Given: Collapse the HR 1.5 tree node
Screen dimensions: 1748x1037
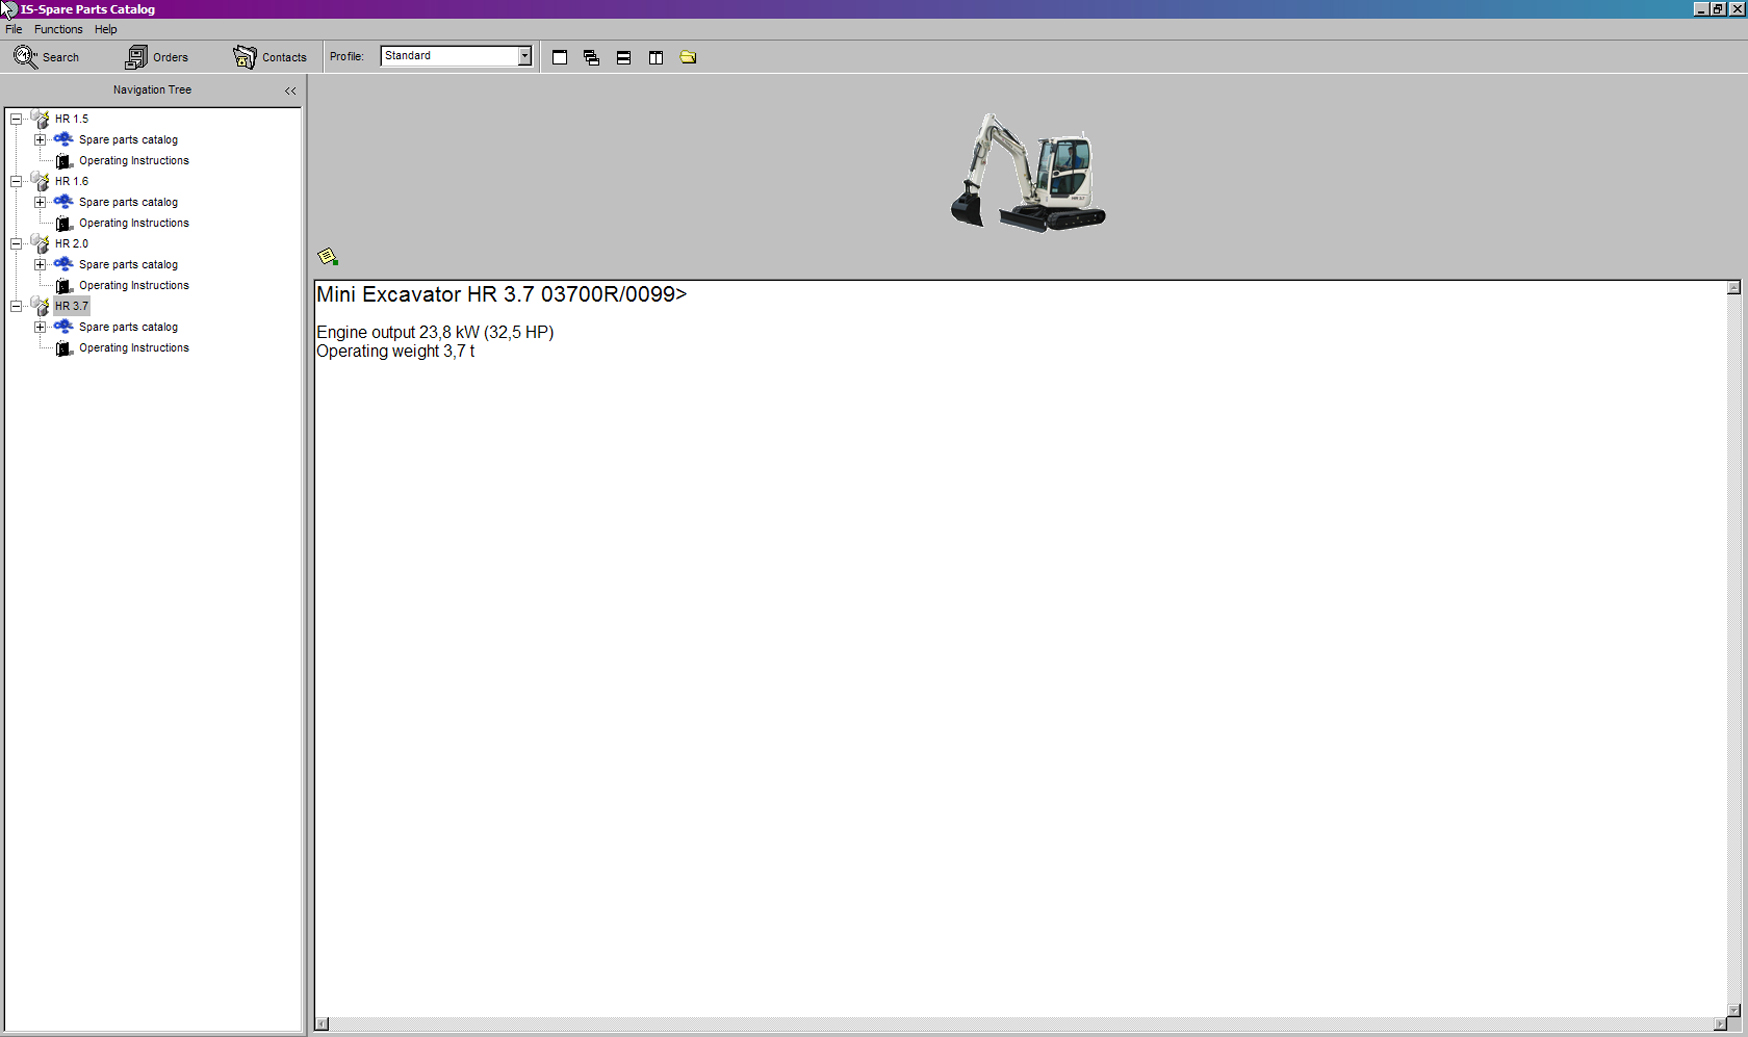Looking at the screenshot, I should coord(16,119).
